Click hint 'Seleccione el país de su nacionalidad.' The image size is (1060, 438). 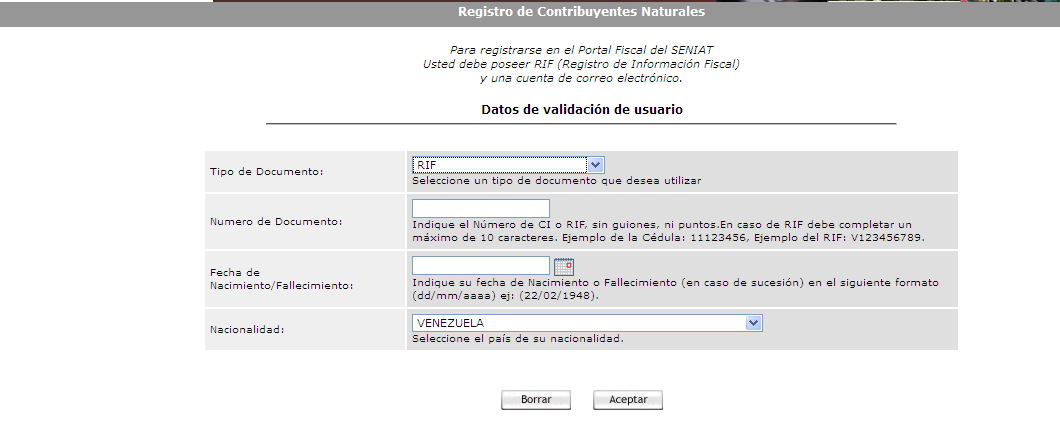pos(518,339)
